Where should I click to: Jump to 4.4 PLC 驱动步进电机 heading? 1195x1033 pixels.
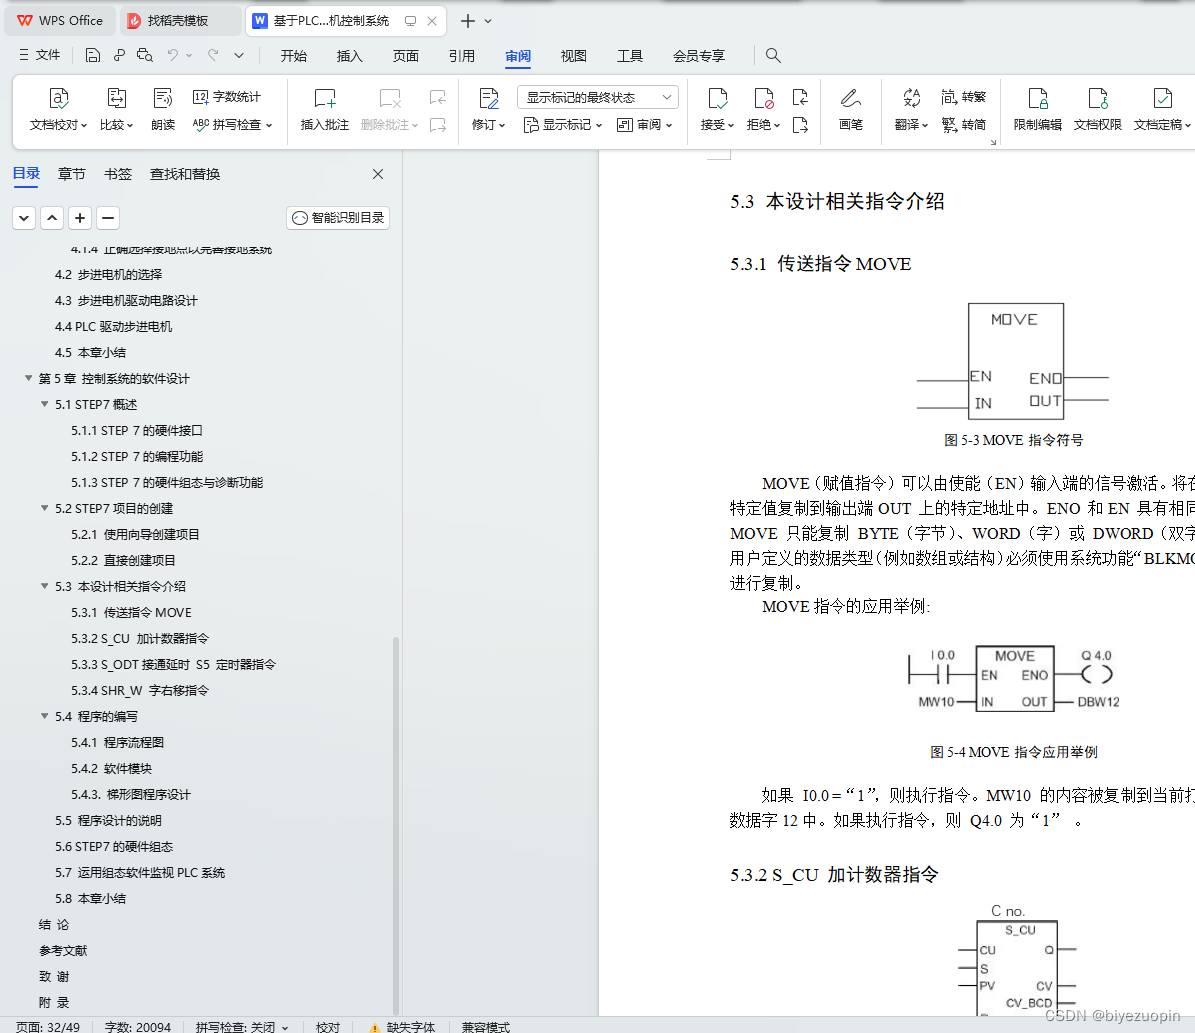pyautogui.click(x=114, y=326)
